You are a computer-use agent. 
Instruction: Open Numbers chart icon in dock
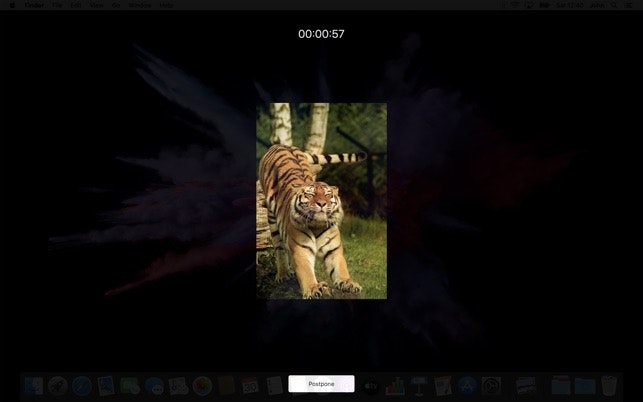(395, 386)
